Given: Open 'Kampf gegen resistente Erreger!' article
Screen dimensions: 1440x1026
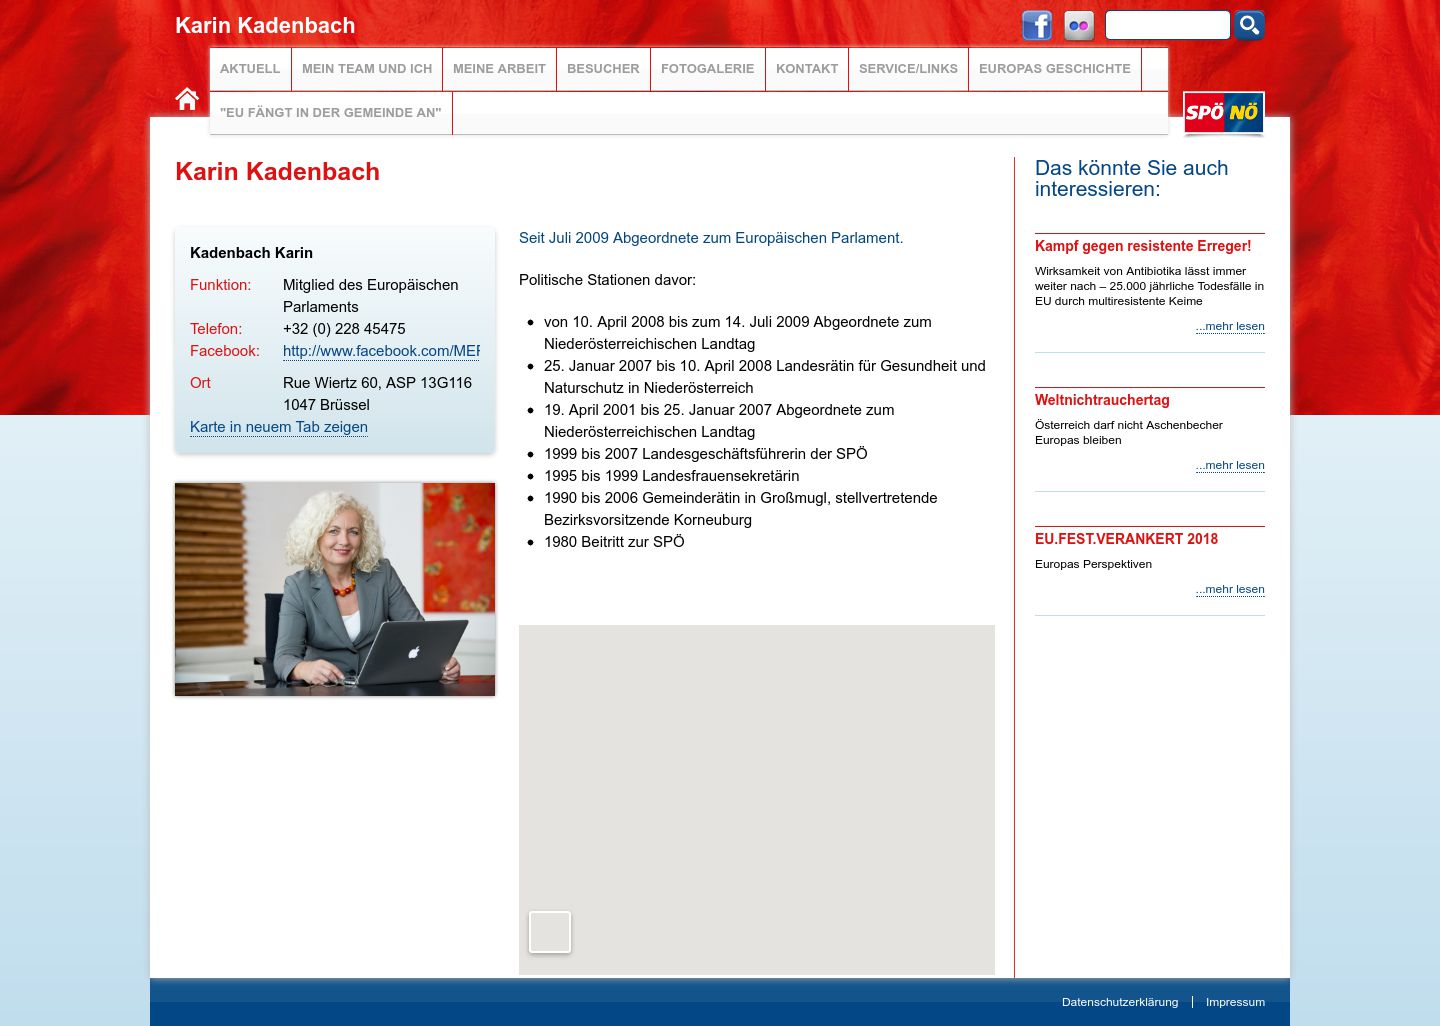Looking at the screenshot, I should point(1143,246).
